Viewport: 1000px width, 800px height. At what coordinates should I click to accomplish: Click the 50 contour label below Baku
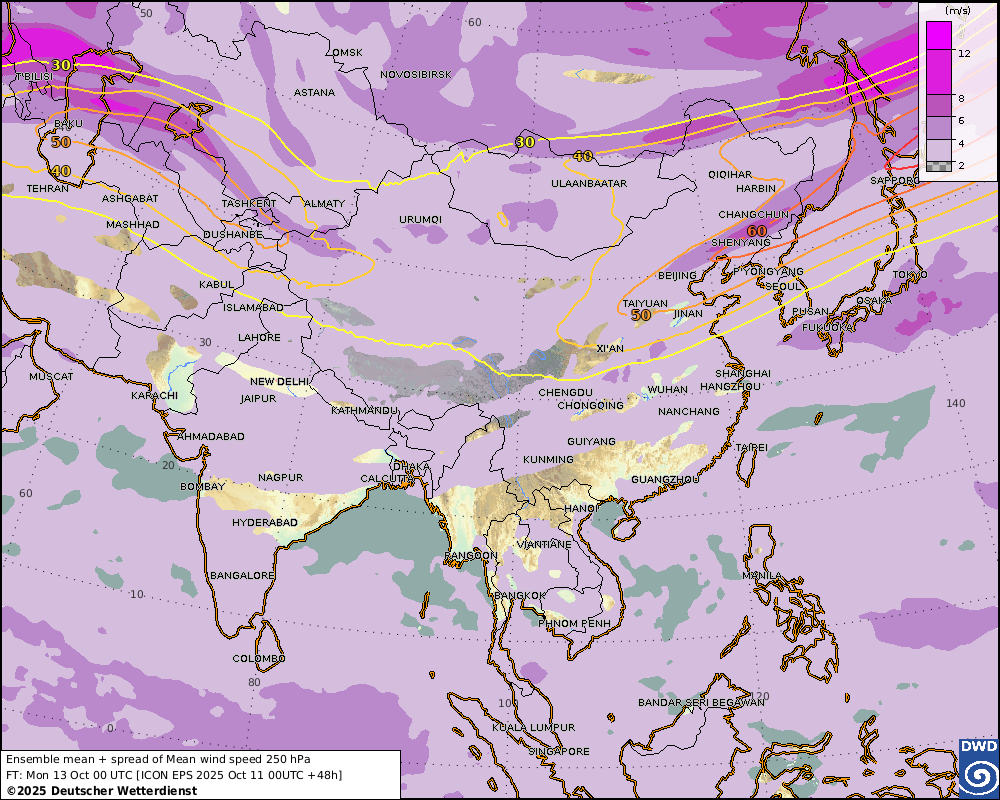[61, 142]
